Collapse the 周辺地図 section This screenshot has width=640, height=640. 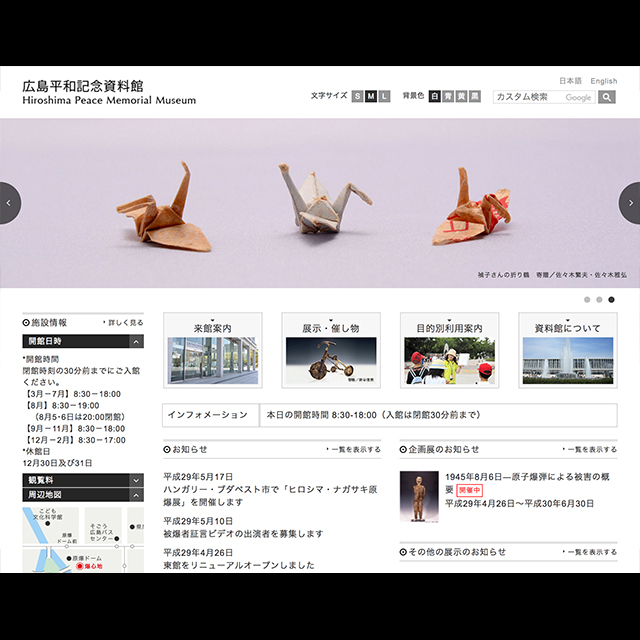pyautogui.click(x=83, y=495)
